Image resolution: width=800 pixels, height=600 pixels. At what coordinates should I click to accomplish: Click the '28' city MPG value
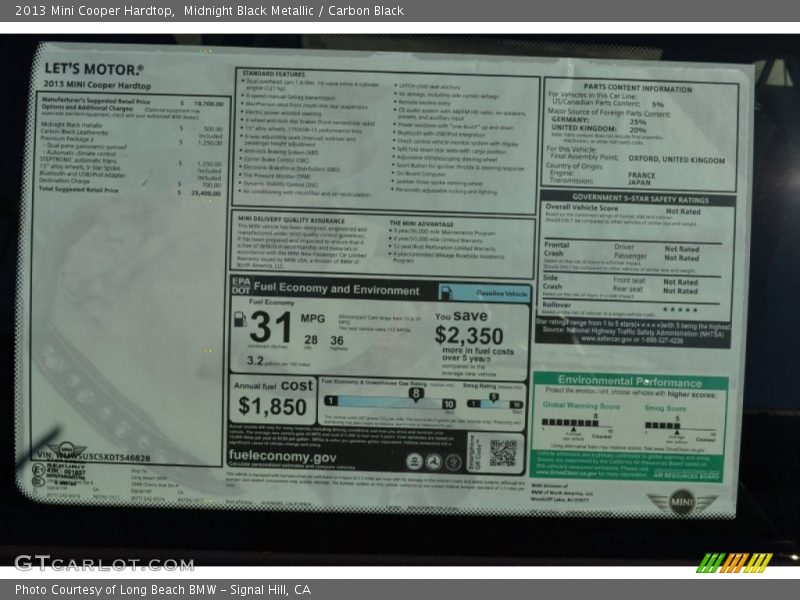point(311,340)
